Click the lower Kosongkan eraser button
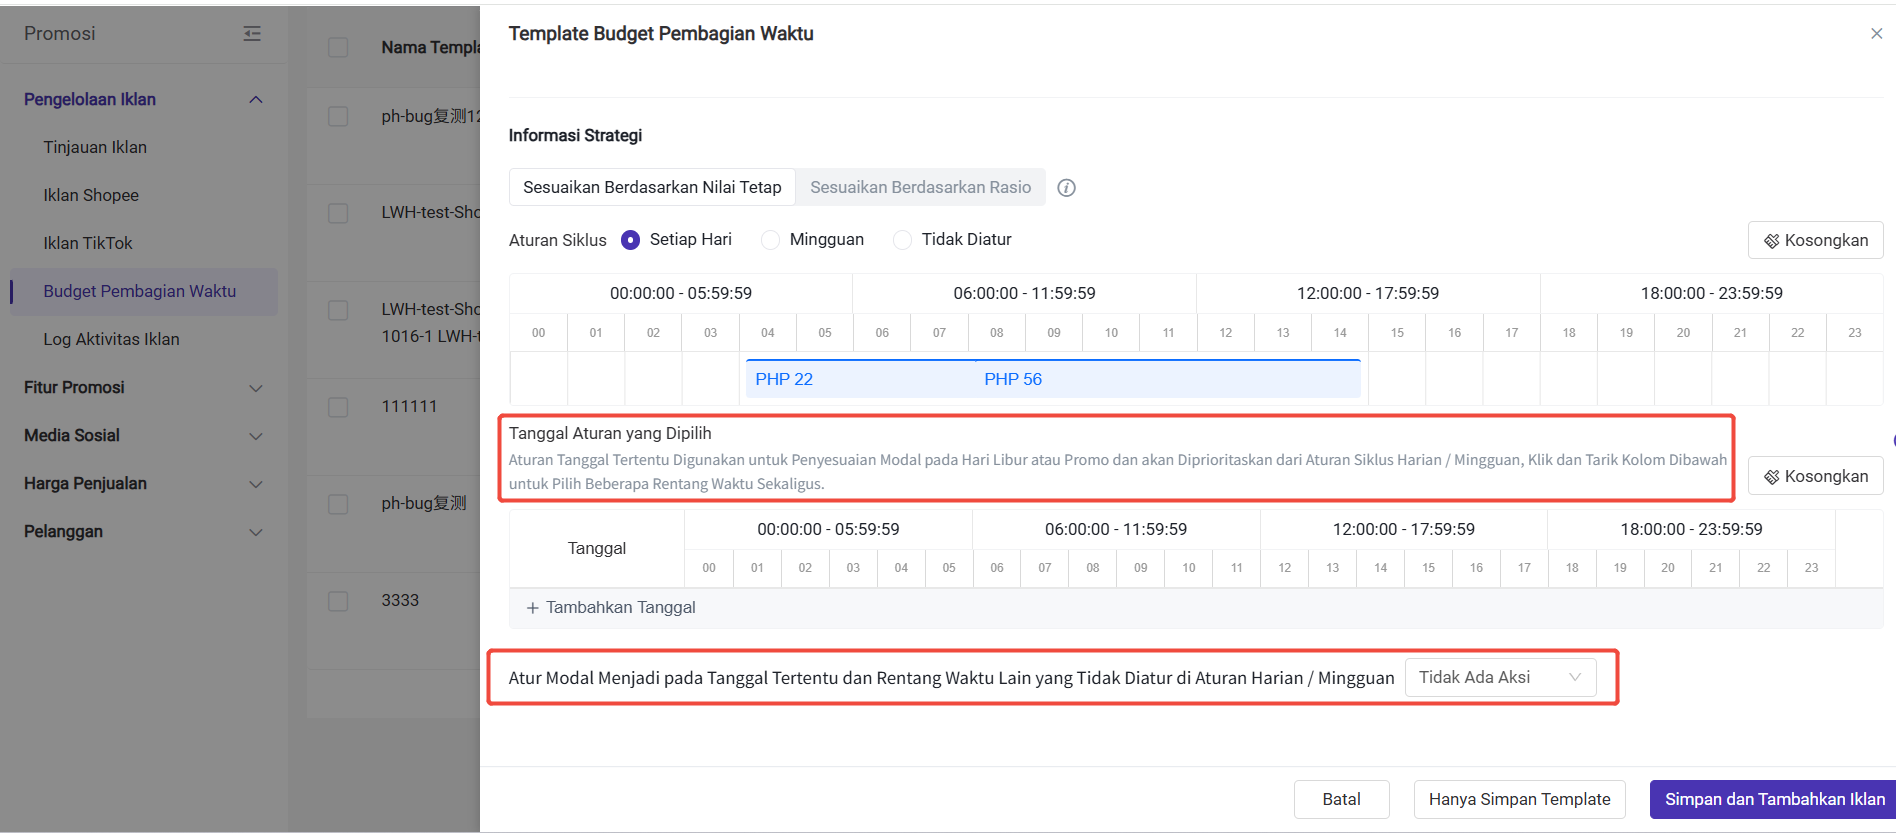The height and width of the screenshot is (833, 1896). 1815,477
